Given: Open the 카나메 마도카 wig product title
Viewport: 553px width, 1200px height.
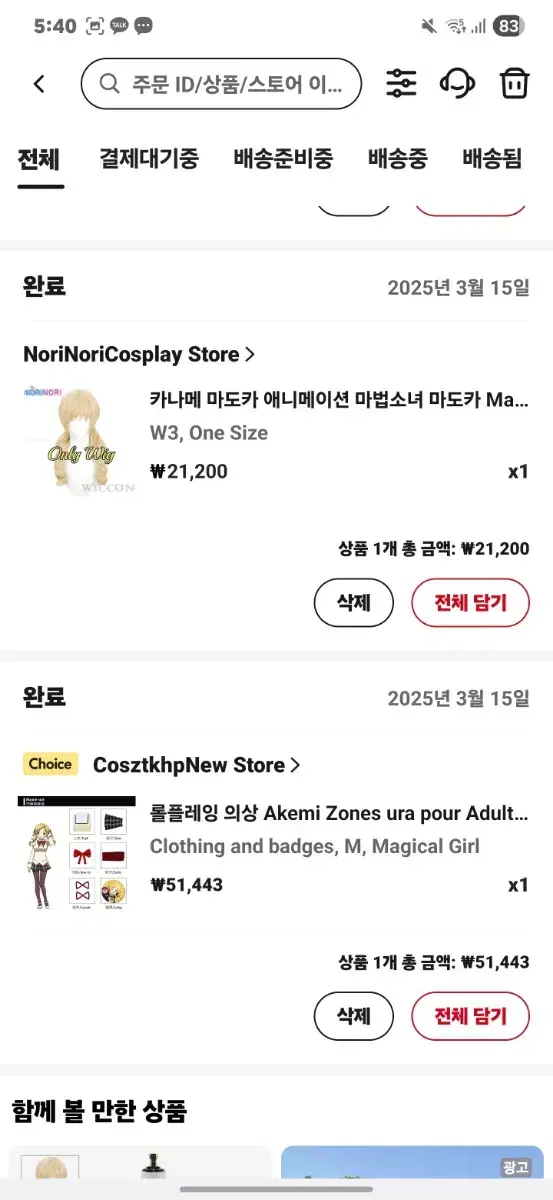Looking at the screenshot, I should pos(339,400).
